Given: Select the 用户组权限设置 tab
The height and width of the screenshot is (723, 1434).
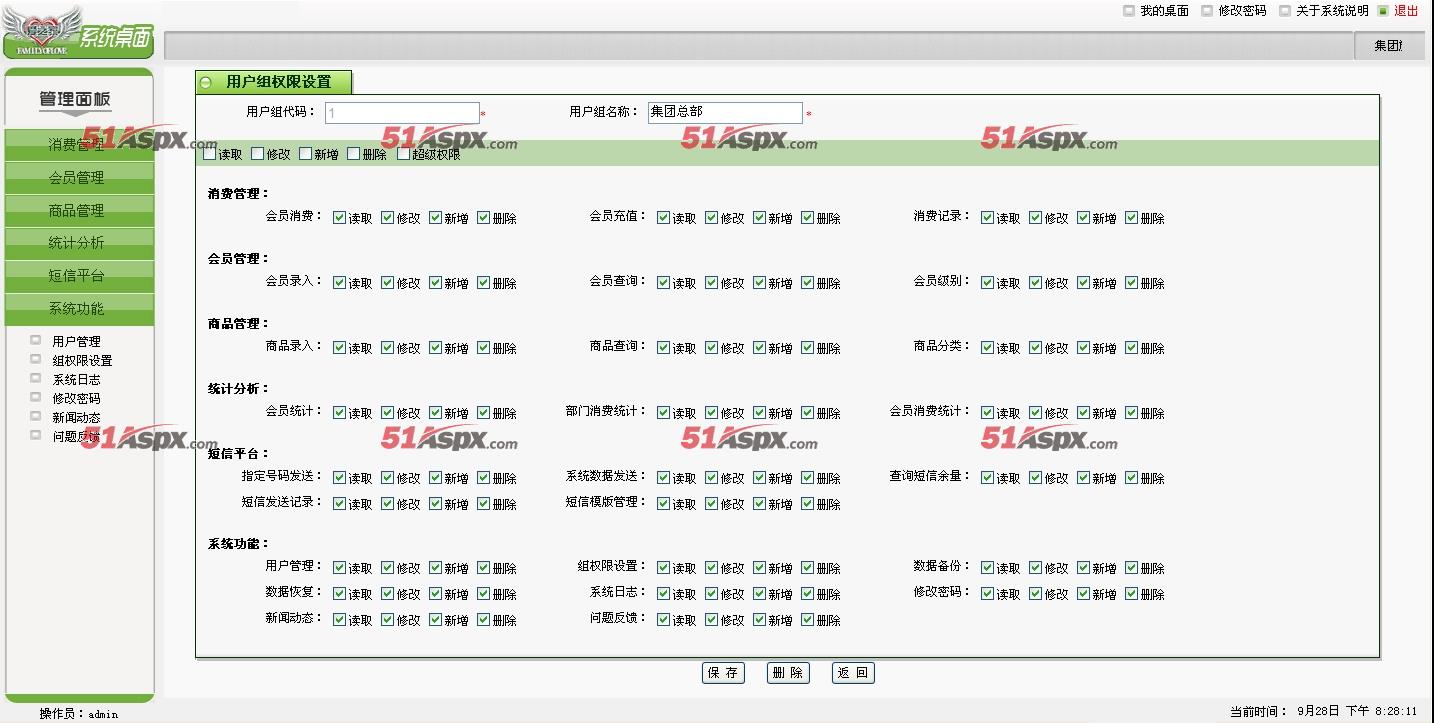Looking at the screenshot, I should pos(274,82).
